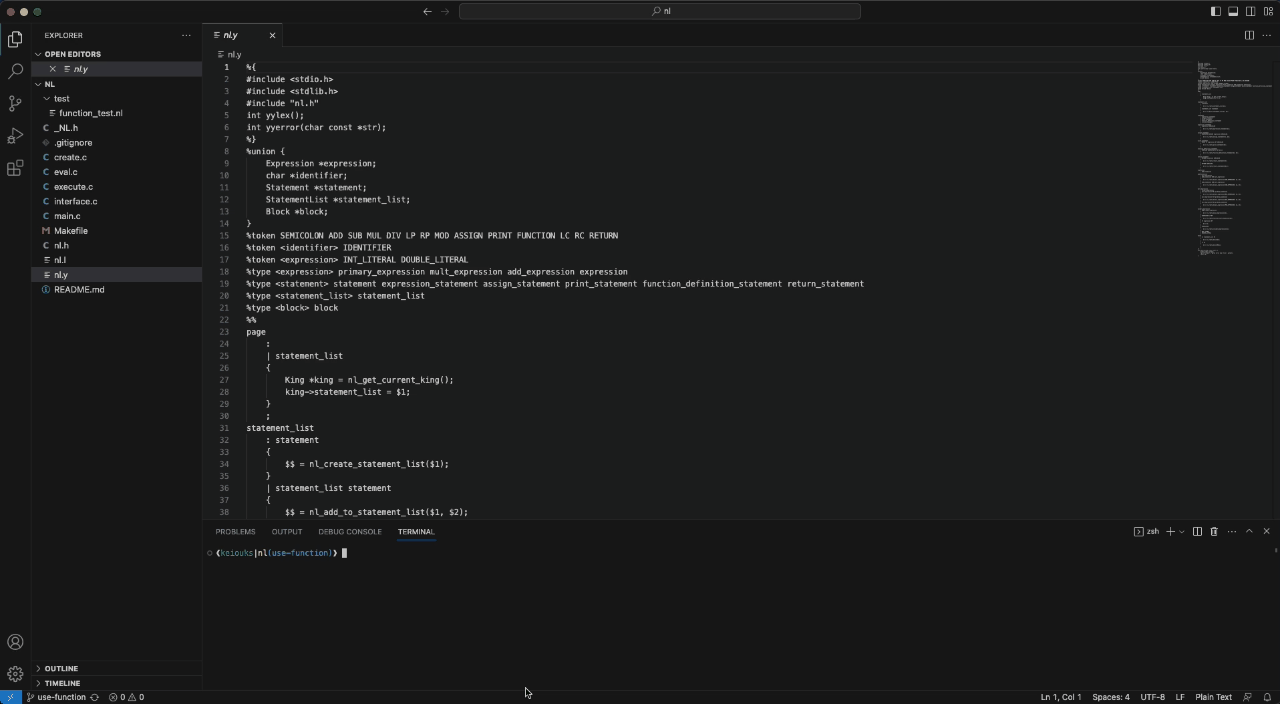Open Manage settings gear at the bottom

tap(15, 673)
